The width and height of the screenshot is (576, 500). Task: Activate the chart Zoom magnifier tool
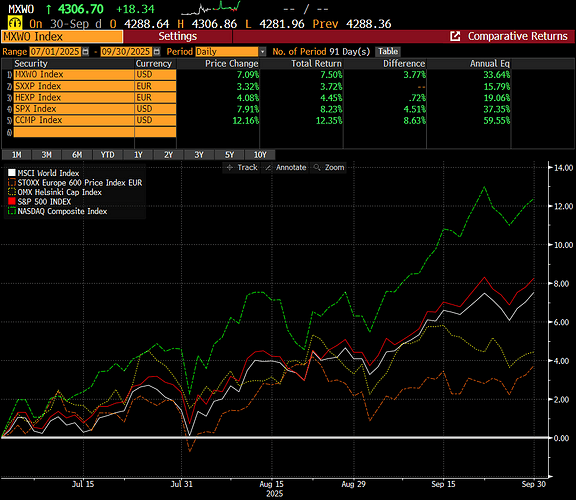click(x=329, y=168)
